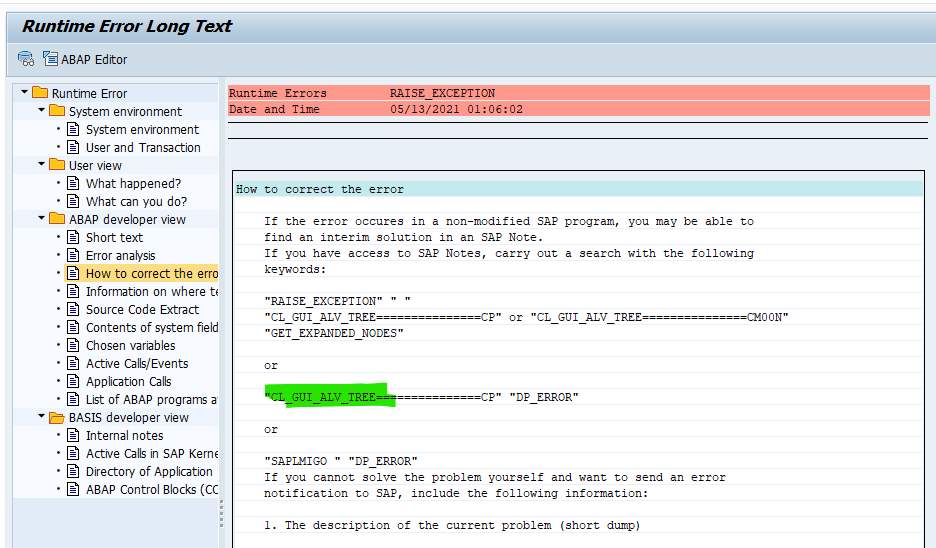The width and height of the screenshot is (936, 548).
Task: Click document icon beside Source Code Extract
Action: coord(73,309)
